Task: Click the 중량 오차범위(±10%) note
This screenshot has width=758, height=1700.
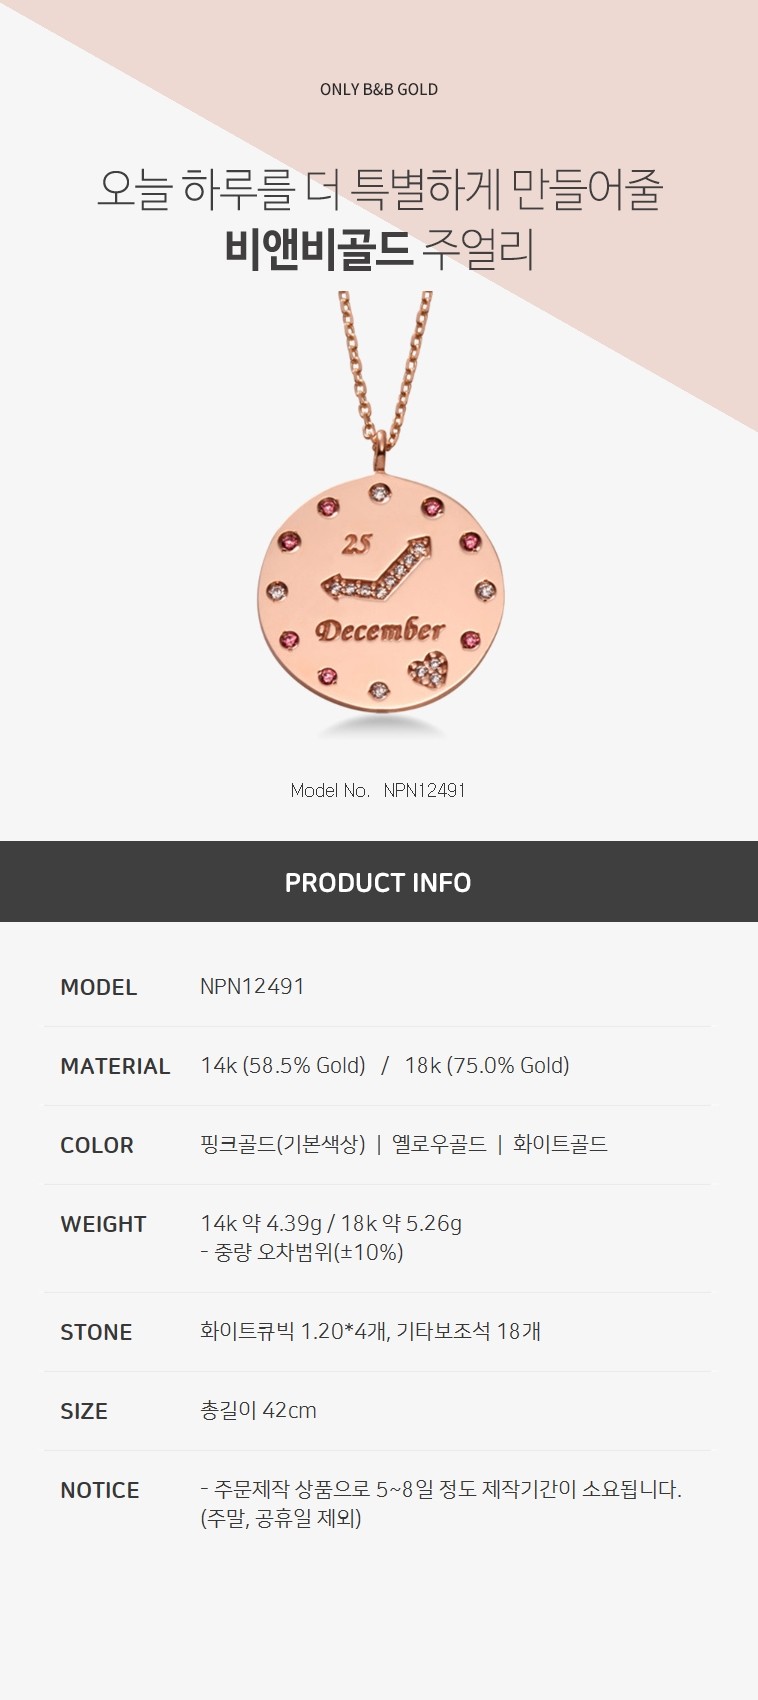Action: tap(302, 1252)
